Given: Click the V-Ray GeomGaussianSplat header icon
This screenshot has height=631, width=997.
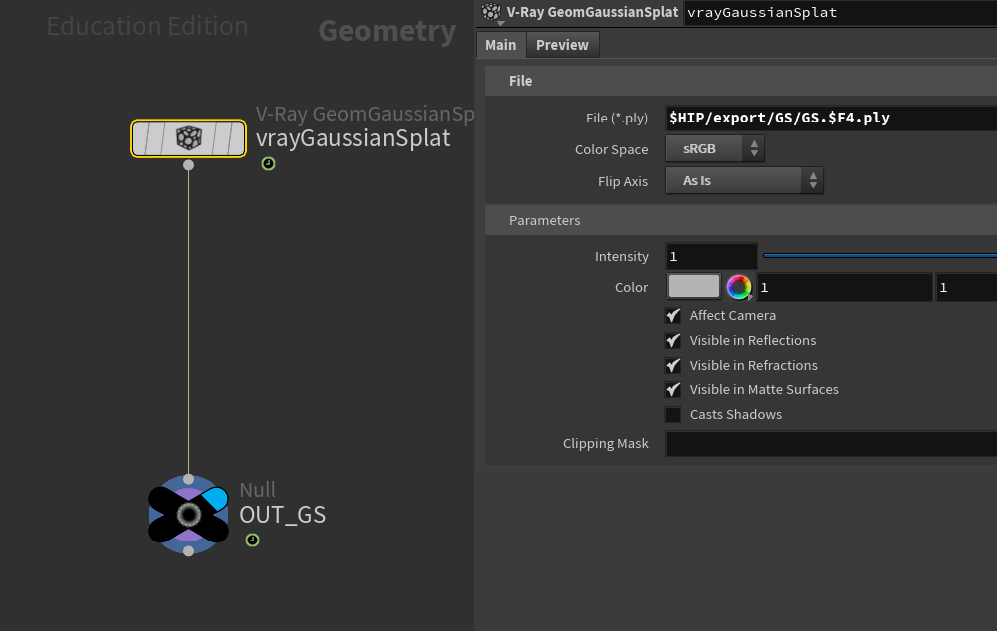Looking at the screenshot, I should click(x=491, y=13).
